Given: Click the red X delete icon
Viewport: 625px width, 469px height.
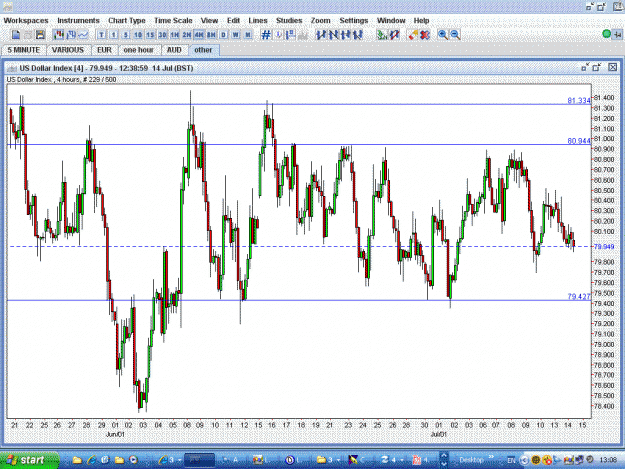Looking at the screenshot, I should pyautogui.click(x=425, y=35).
